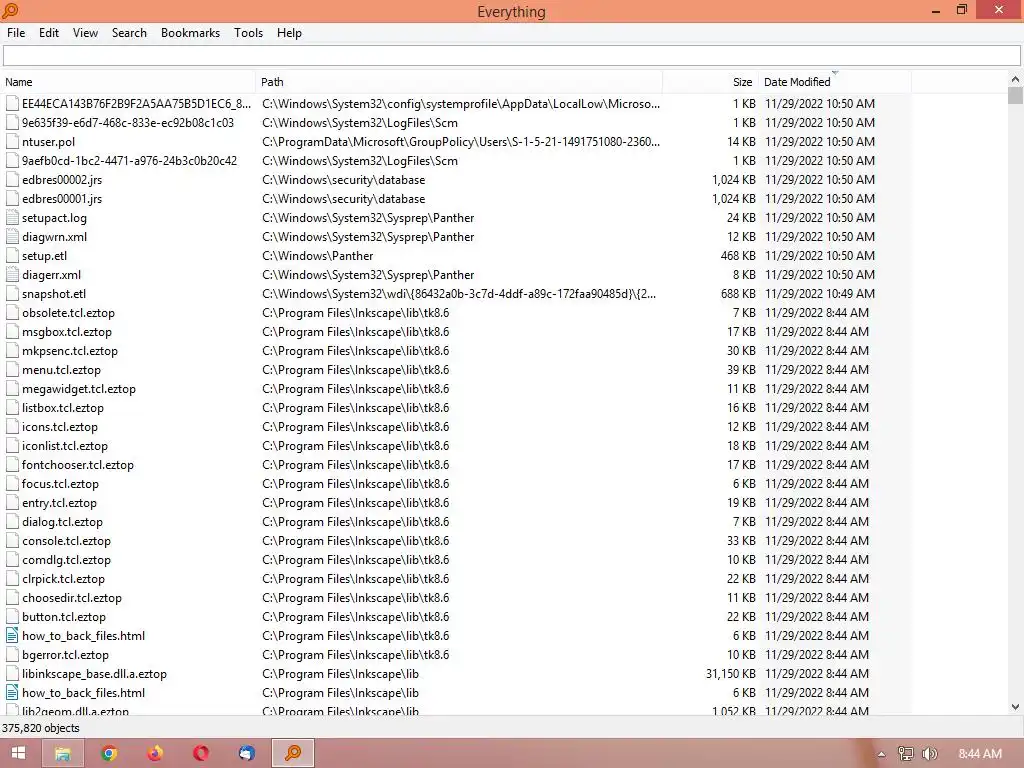This screenshot has width=1024, height=768.
Task: Click the system tray network icon
Action: tap(905, 754)
